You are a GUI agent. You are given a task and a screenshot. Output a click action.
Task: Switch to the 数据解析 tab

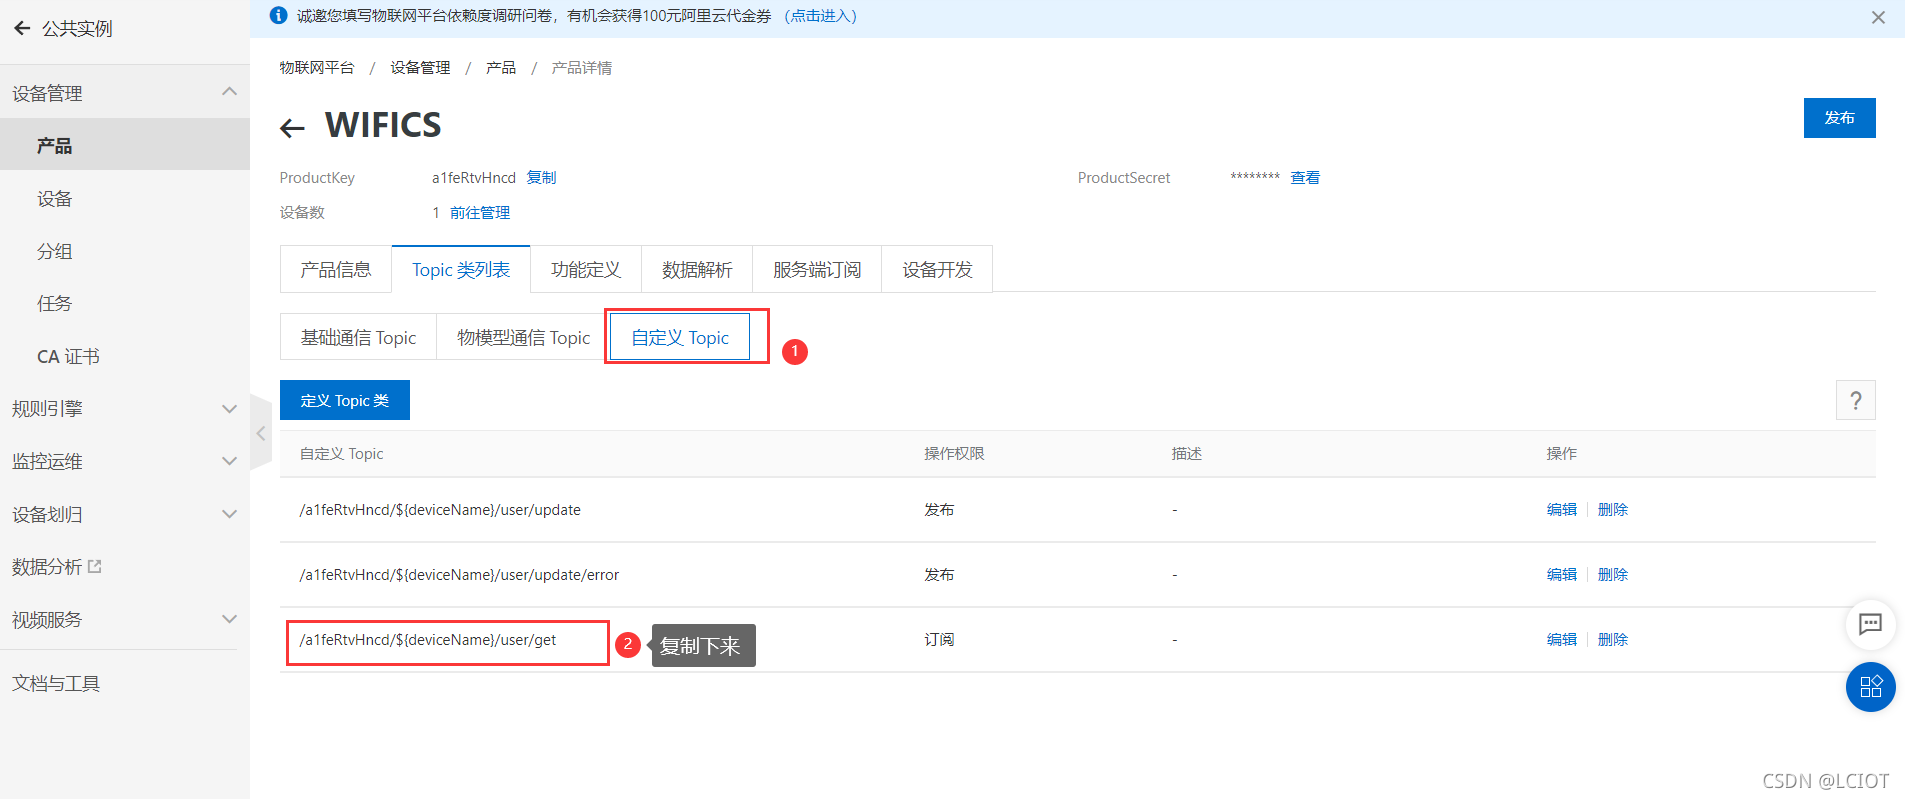click(x=697, y=269)
